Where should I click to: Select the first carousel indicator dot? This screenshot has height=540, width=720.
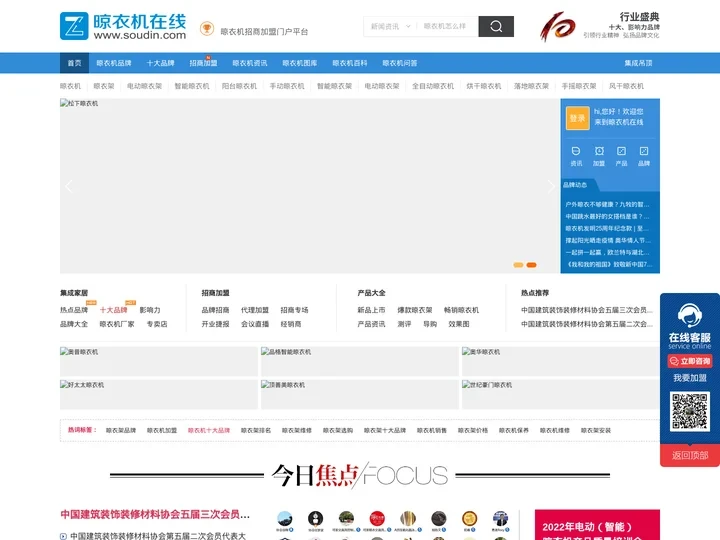pyautogui.click(x=518, y=265)
